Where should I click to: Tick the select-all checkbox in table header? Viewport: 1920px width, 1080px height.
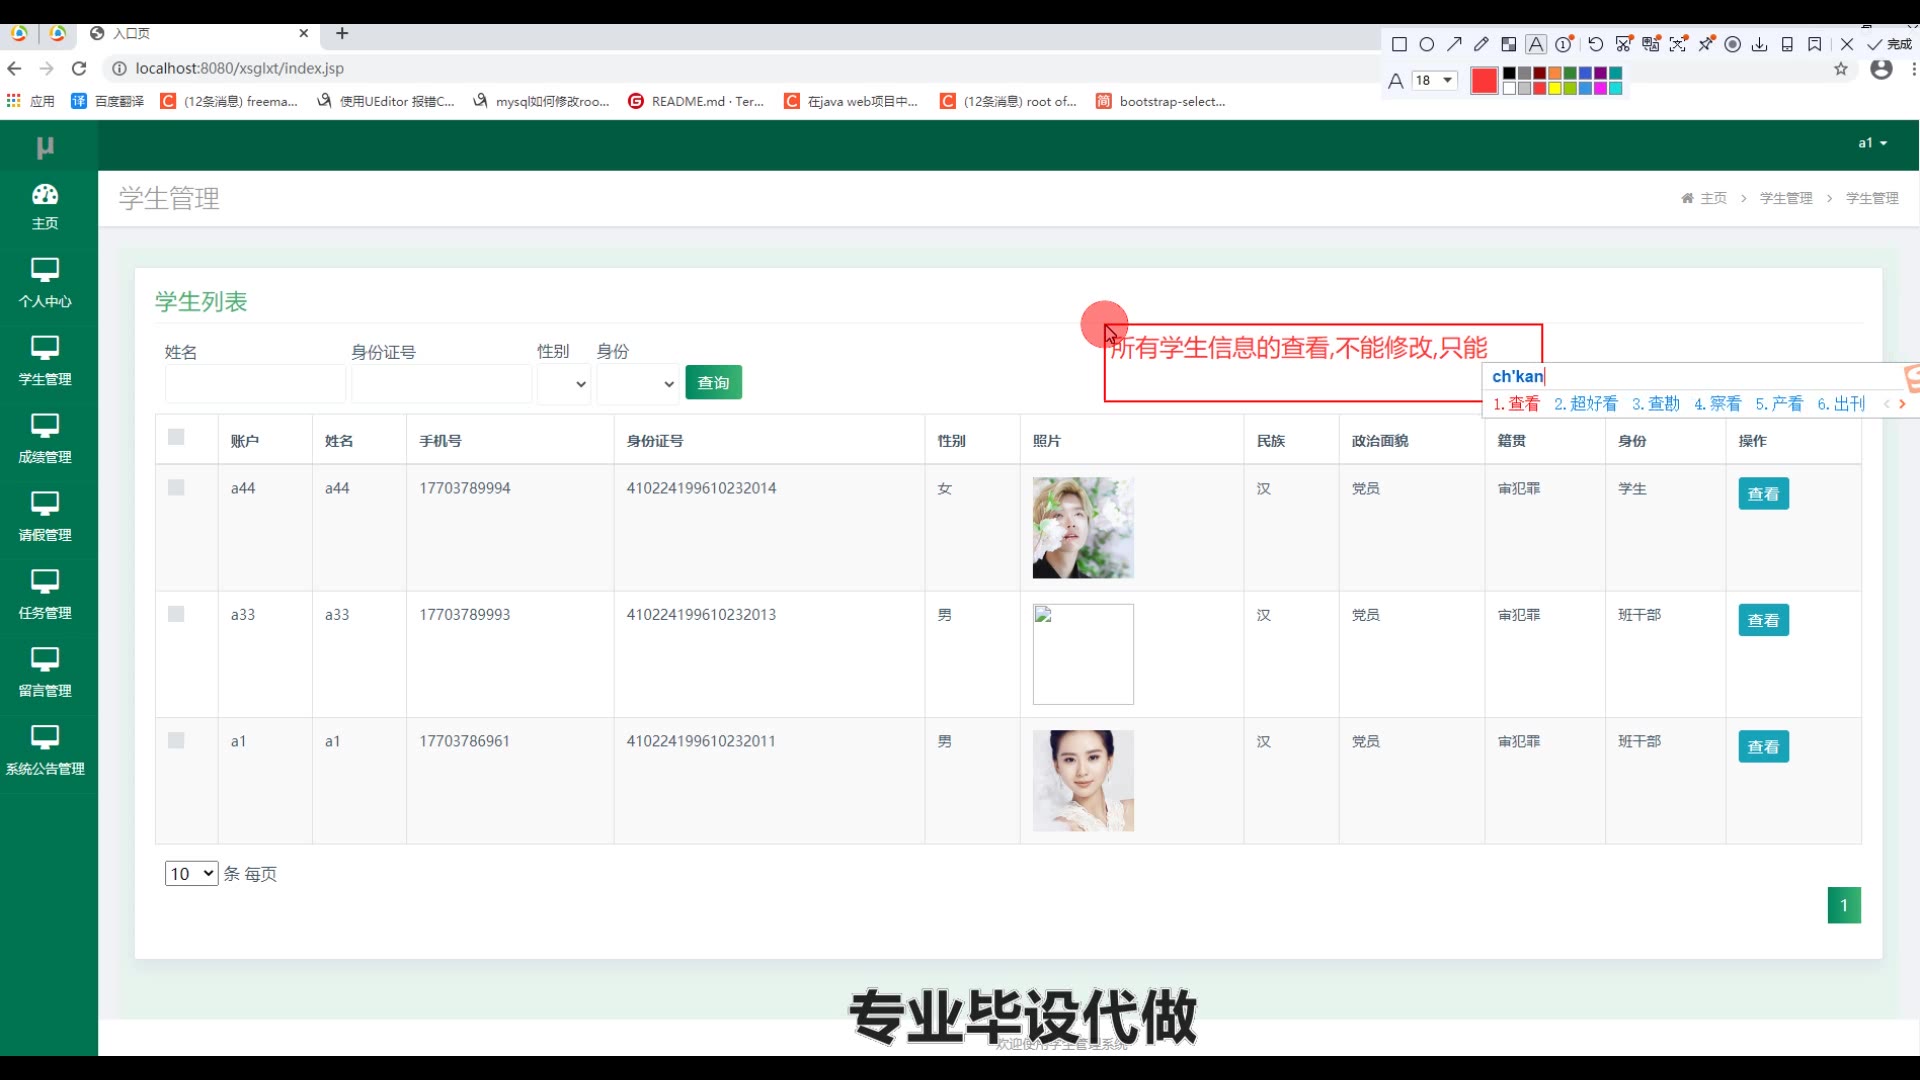point(176,437)
